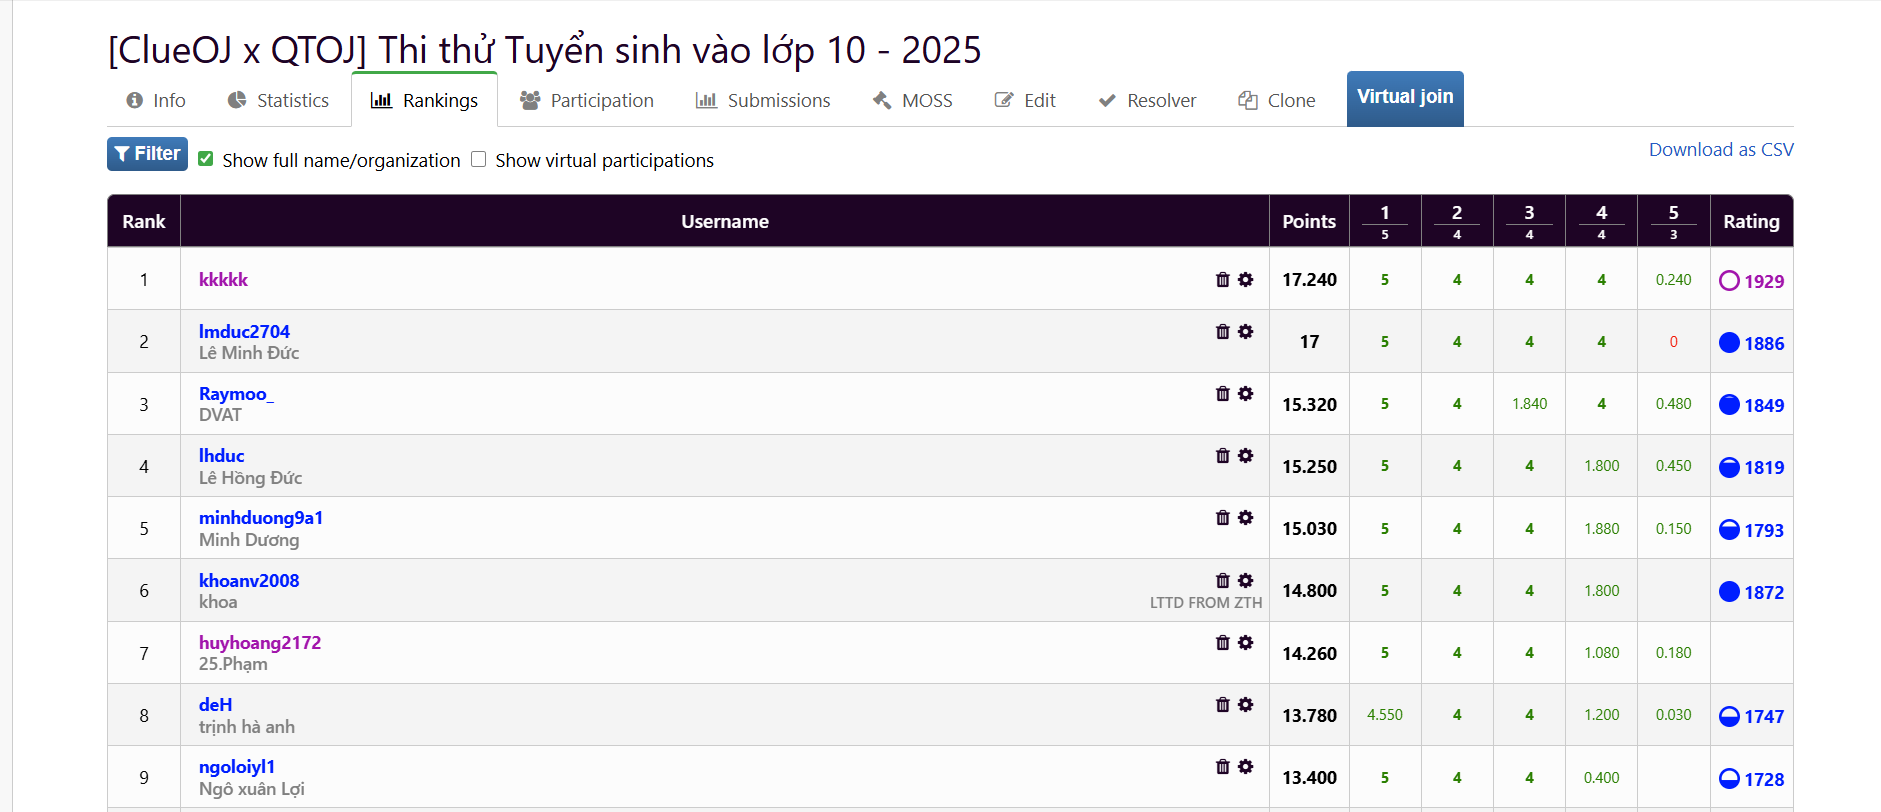Open problem 1 column header
This screenshot has height=812, width=1881.
(x=1384, y=221)
